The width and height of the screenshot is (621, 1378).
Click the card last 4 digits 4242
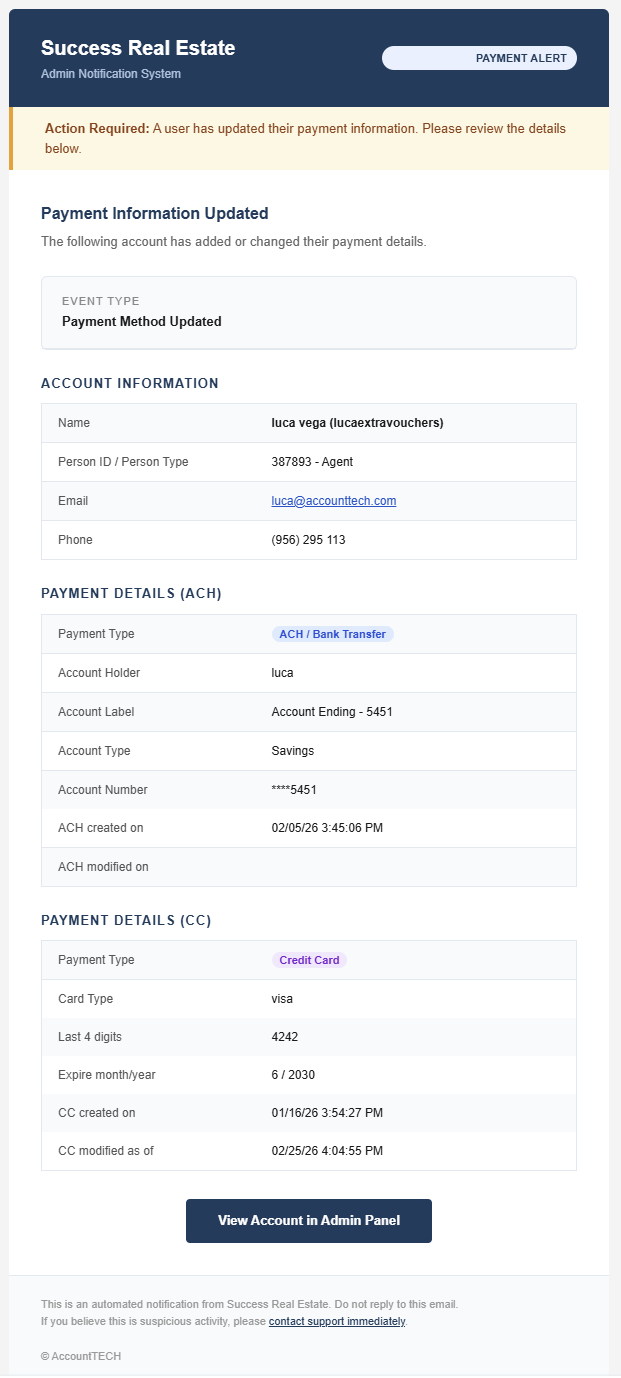pyautogui.click(x=285, y=1037)
